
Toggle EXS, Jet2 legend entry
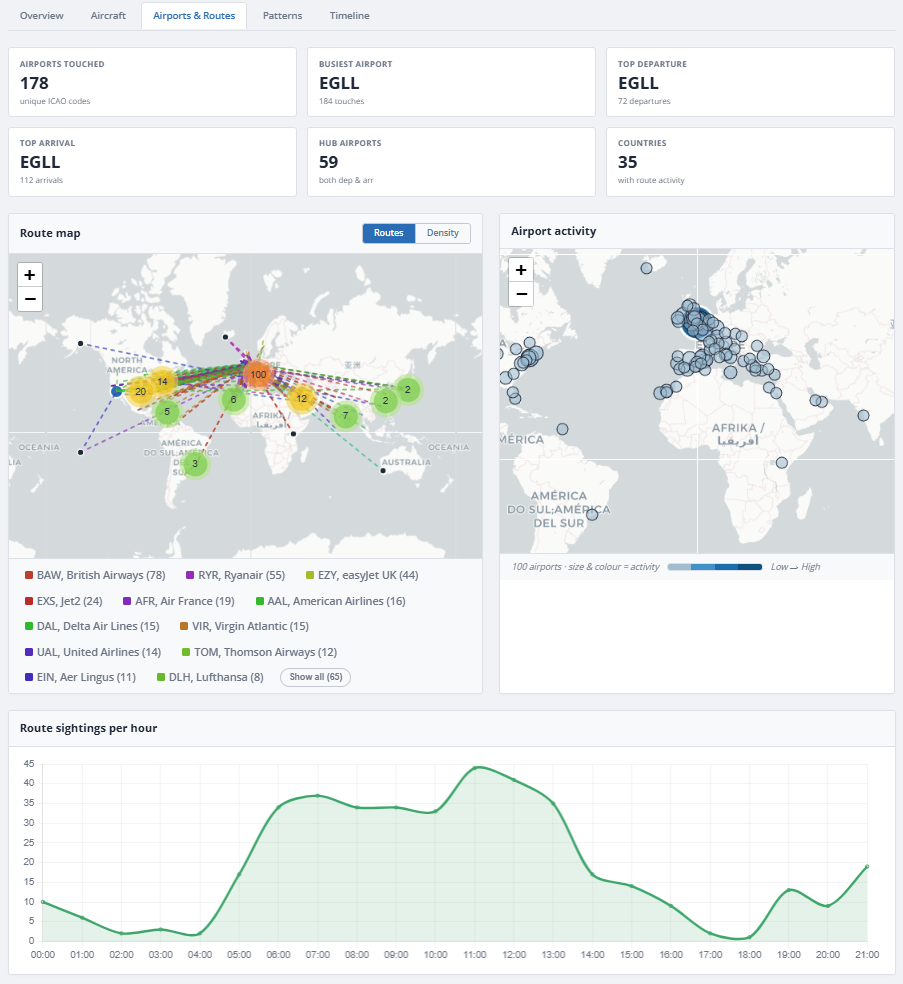click(x=63, y=601)
